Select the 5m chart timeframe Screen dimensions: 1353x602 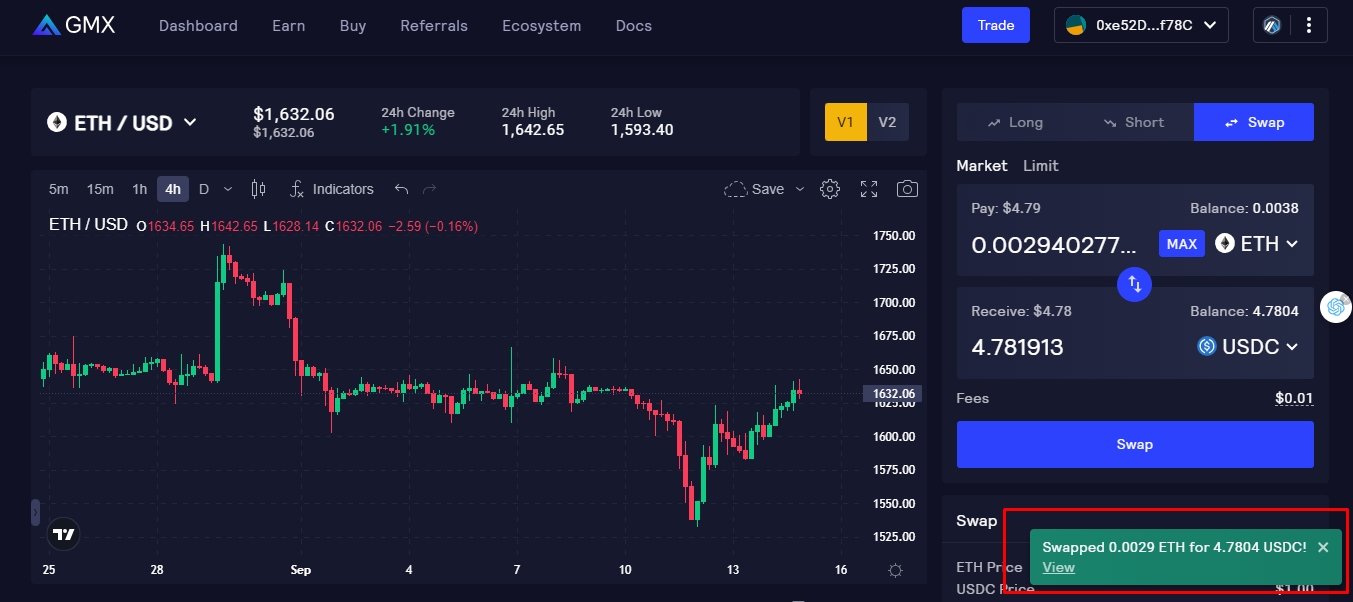[x=59, y=189]
